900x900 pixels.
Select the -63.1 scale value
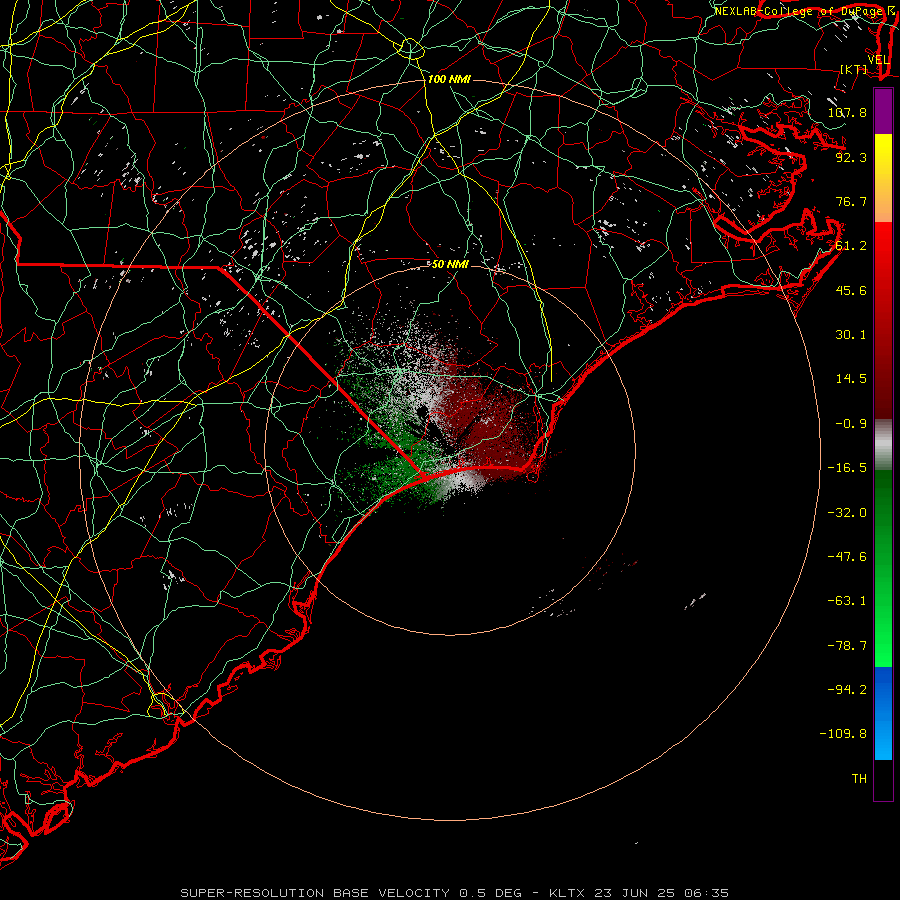tap(847, 601)
